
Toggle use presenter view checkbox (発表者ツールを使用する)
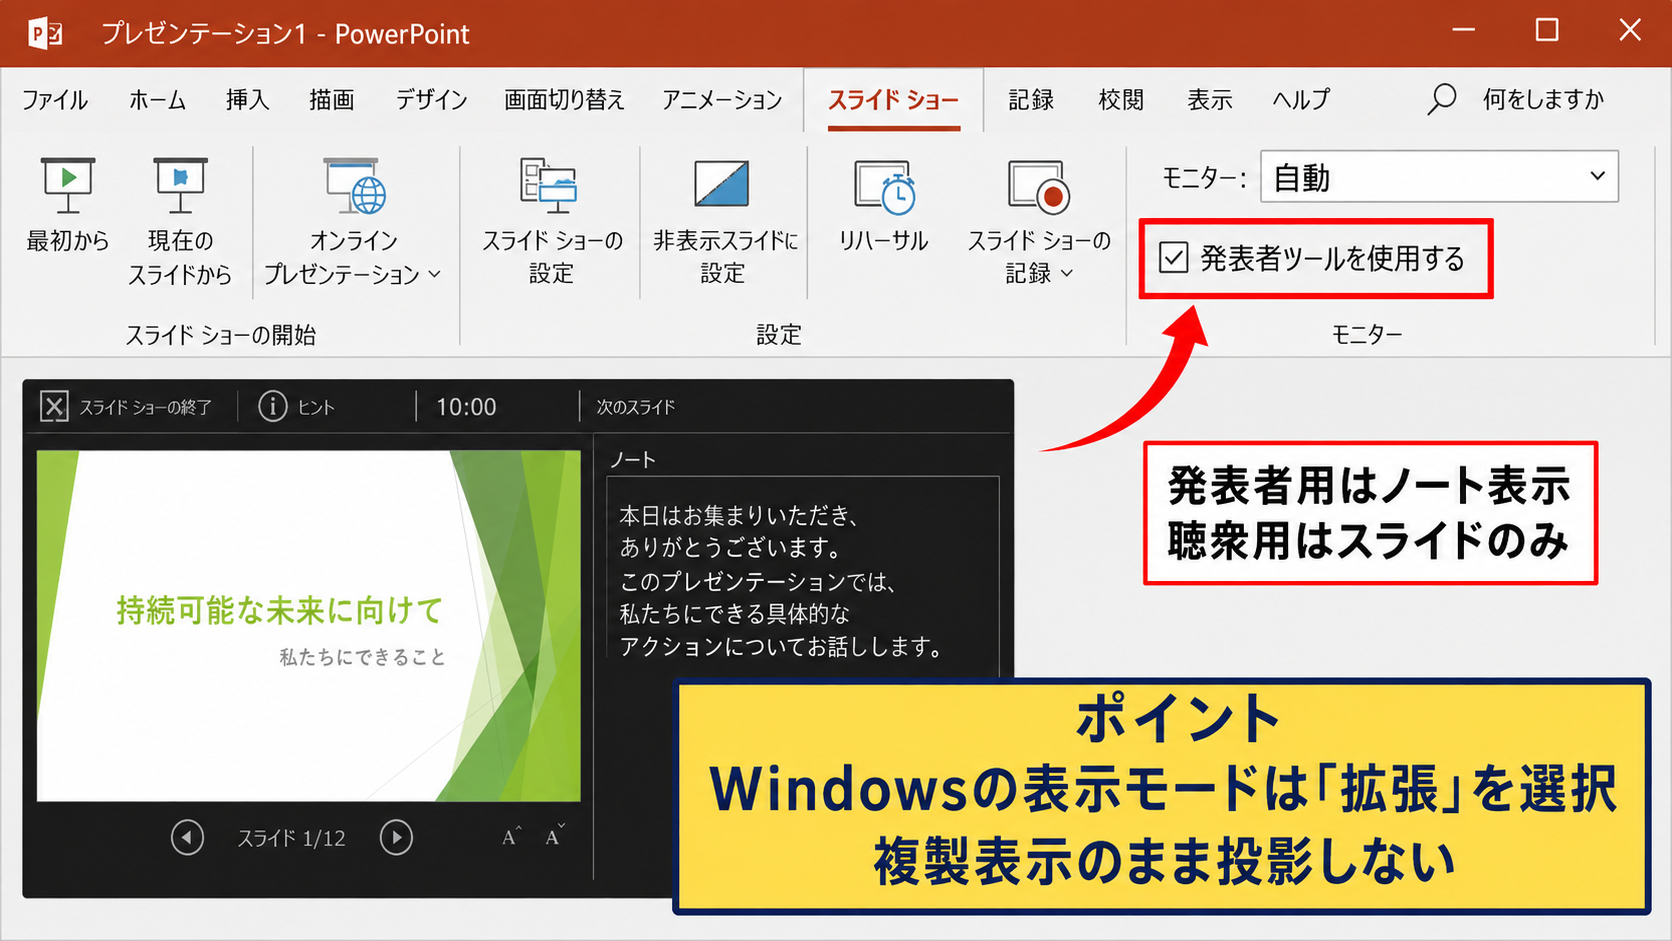click(1173, 258)
